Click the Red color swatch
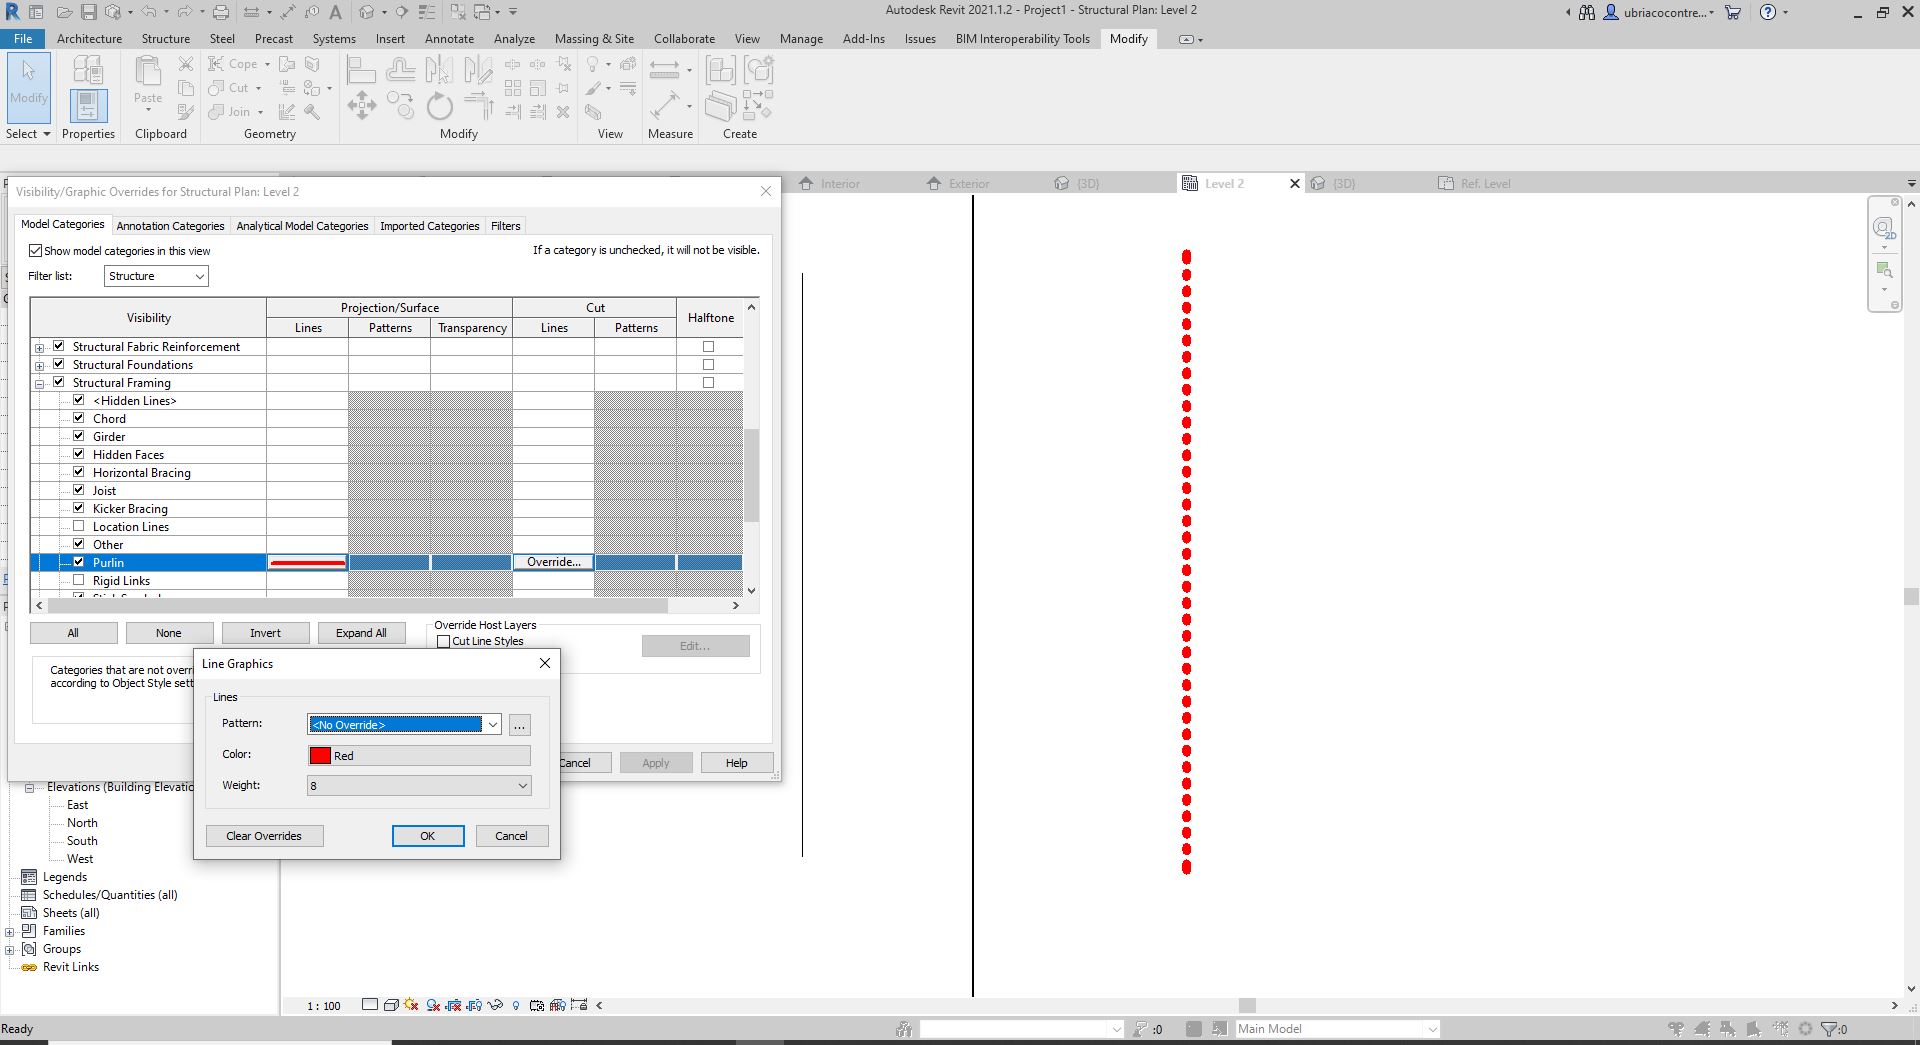The width and height of the screenshot is (1920, 1045). (319, 755)
